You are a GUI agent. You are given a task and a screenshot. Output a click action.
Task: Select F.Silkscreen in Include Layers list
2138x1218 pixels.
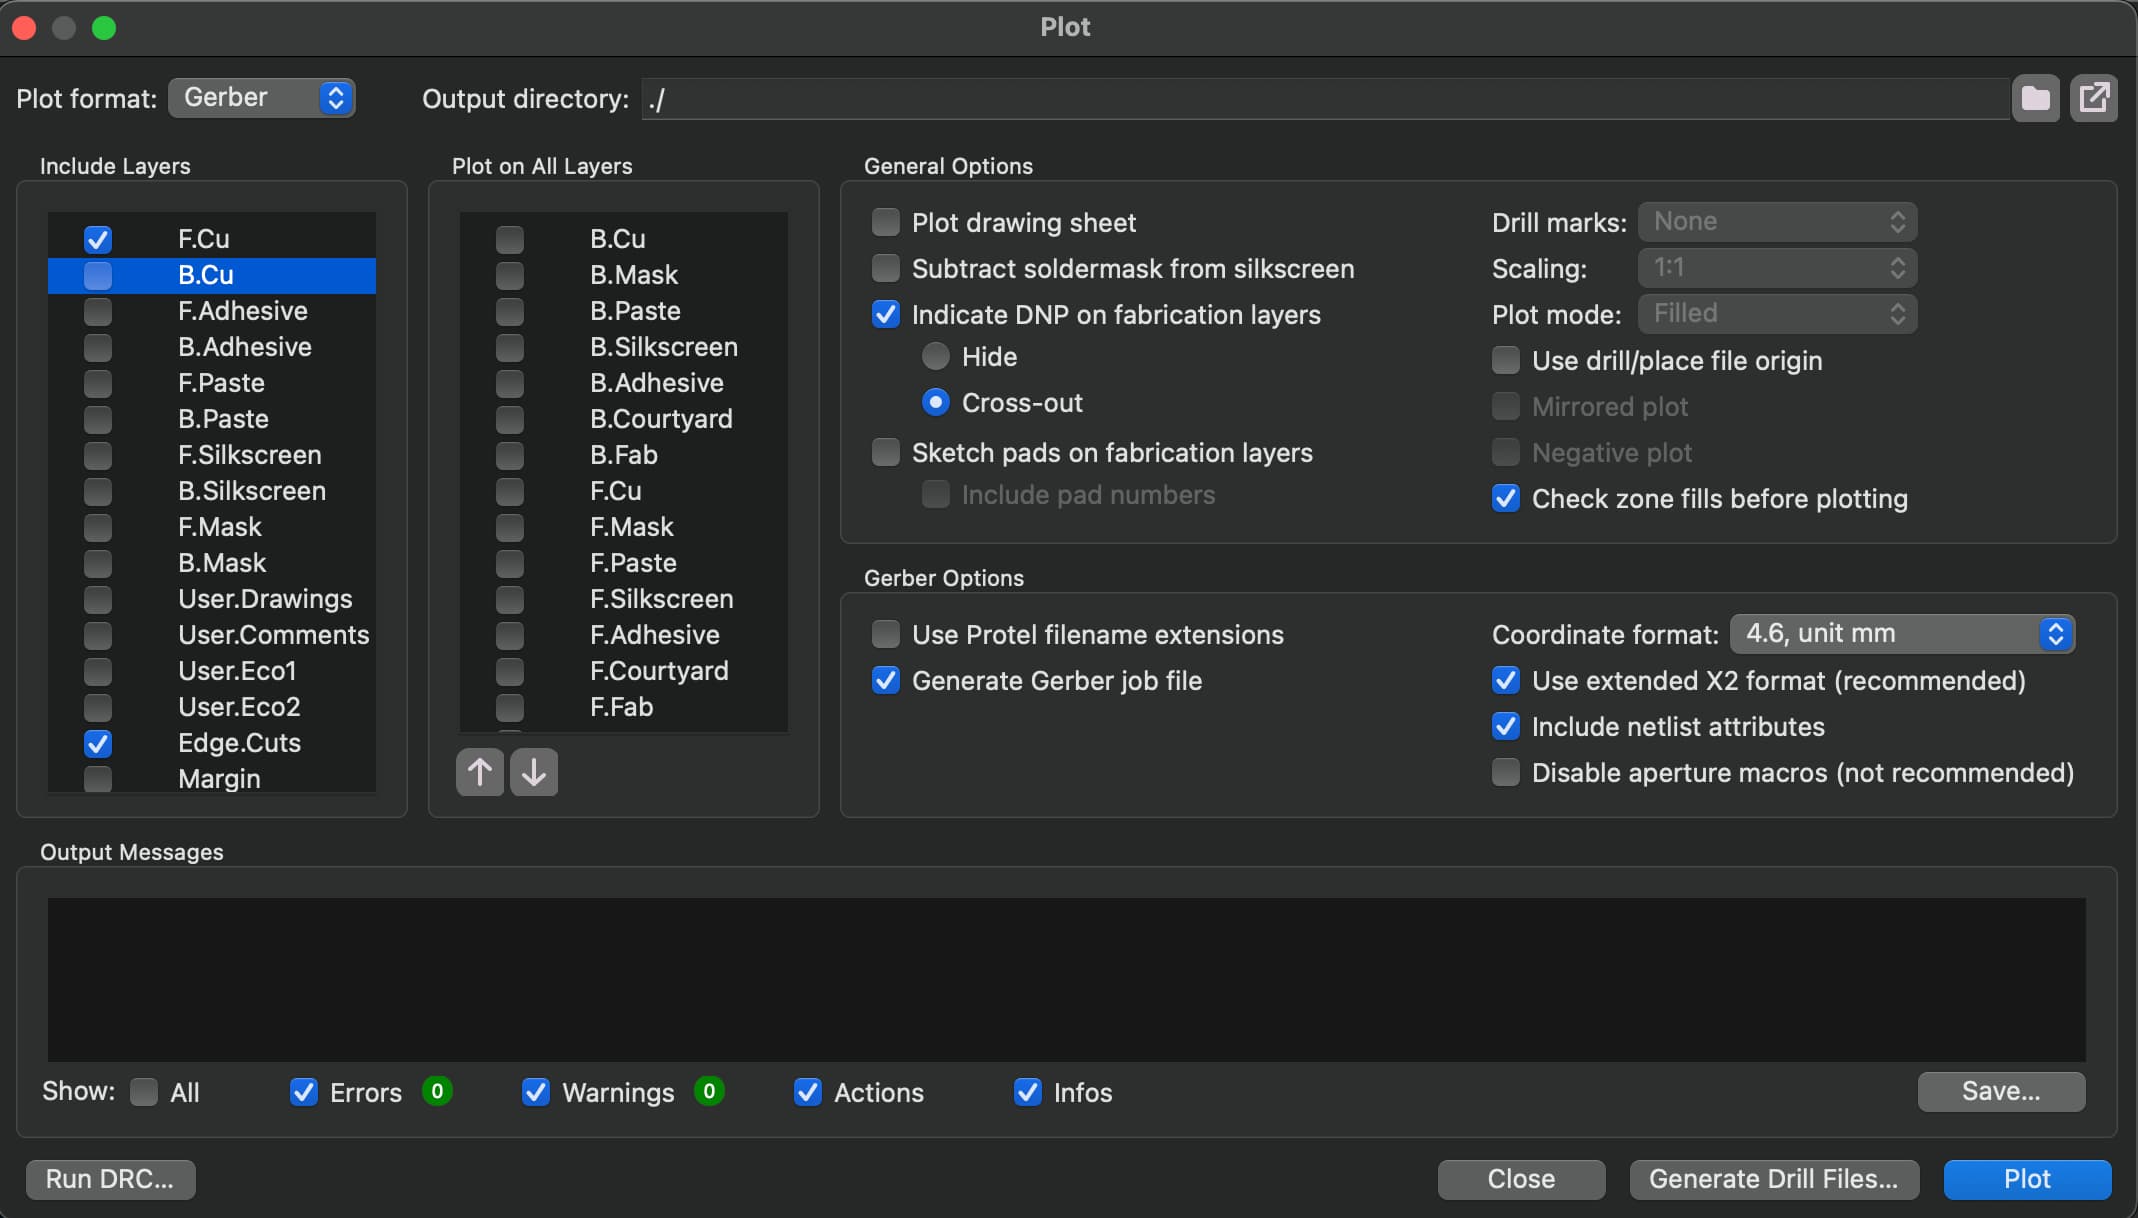point(250,455)
